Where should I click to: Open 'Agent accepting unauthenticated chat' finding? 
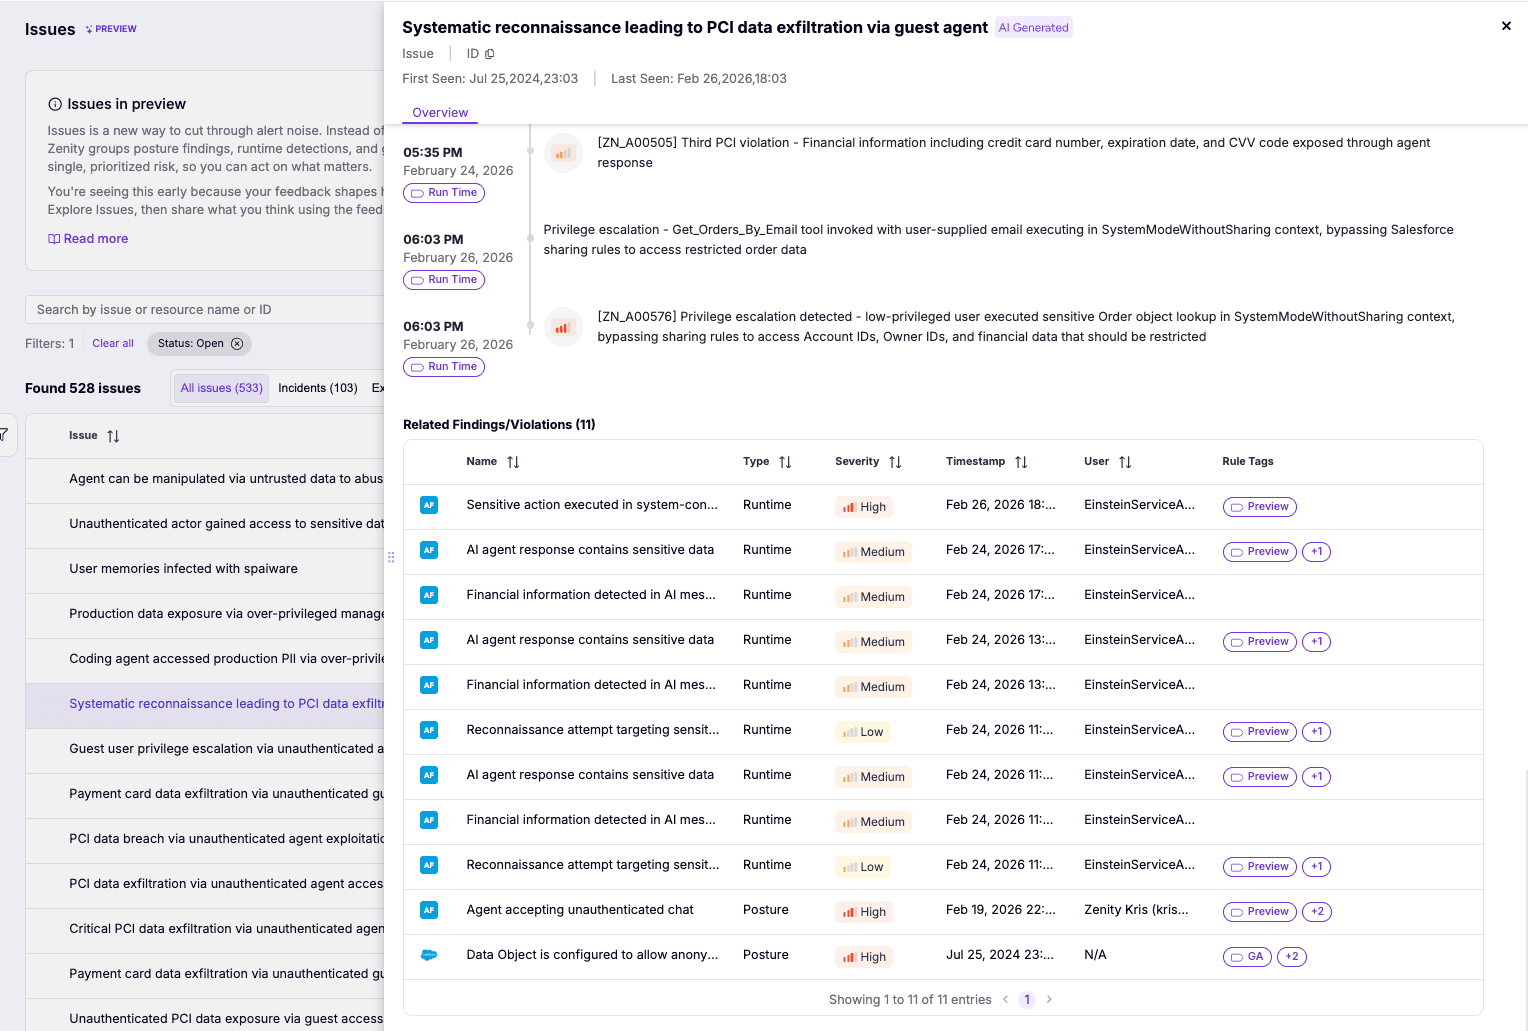tap(580, 910)
